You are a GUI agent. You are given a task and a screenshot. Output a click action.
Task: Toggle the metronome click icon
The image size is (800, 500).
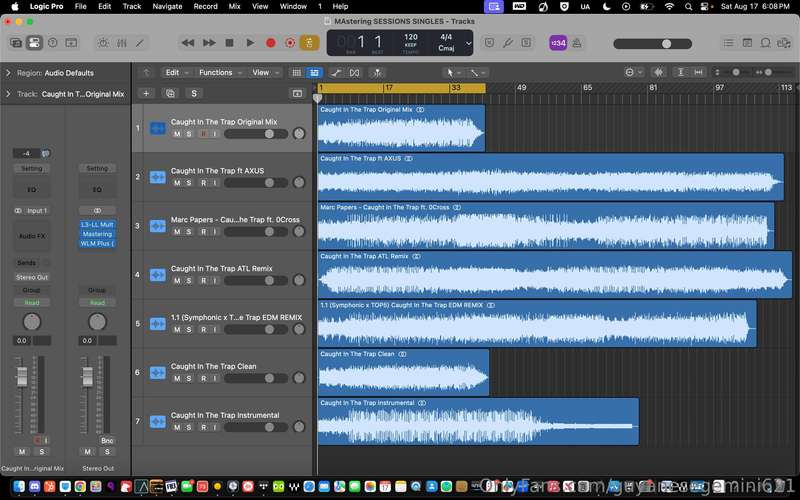coord(577,43)
